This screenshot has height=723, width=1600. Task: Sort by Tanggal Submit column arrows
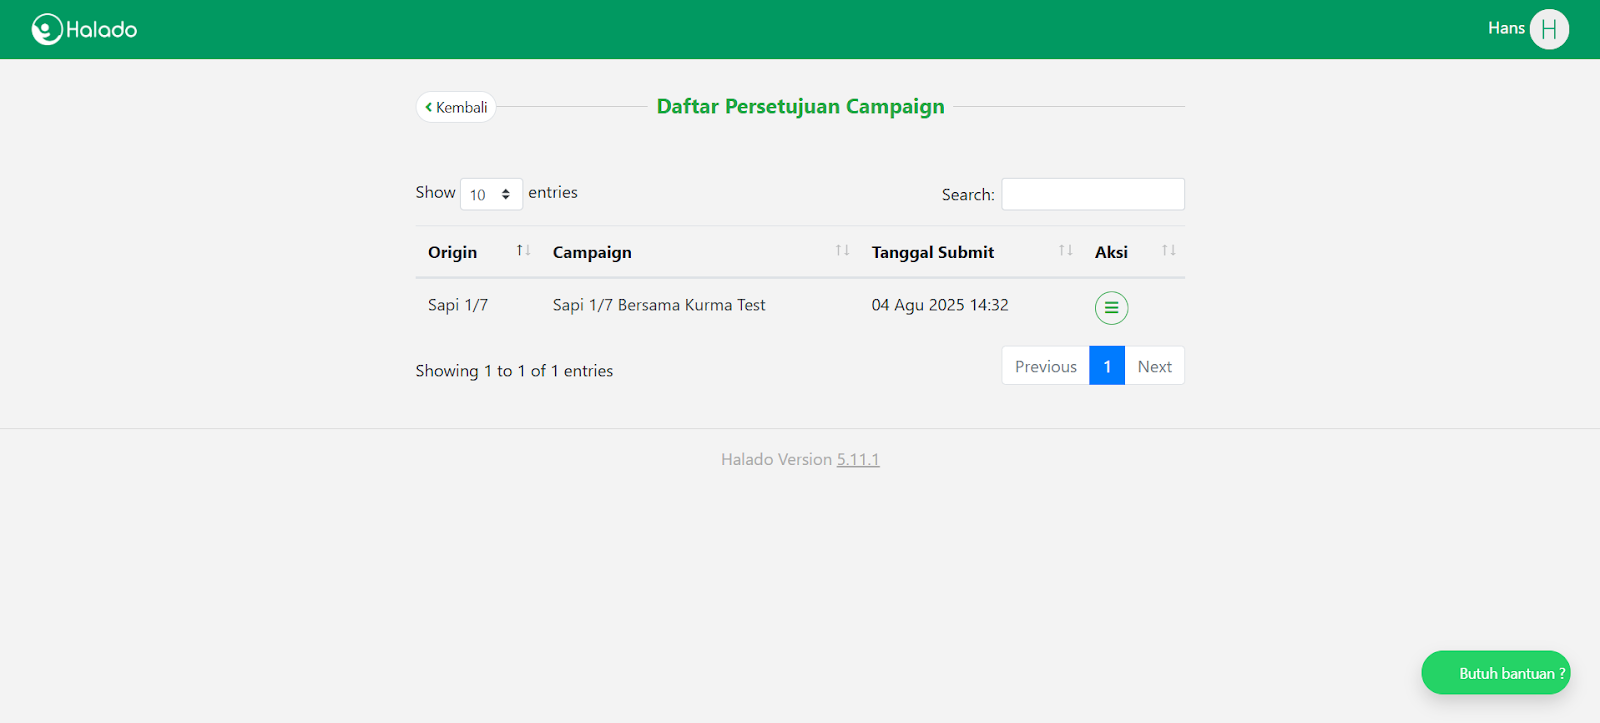[1065, 251]
